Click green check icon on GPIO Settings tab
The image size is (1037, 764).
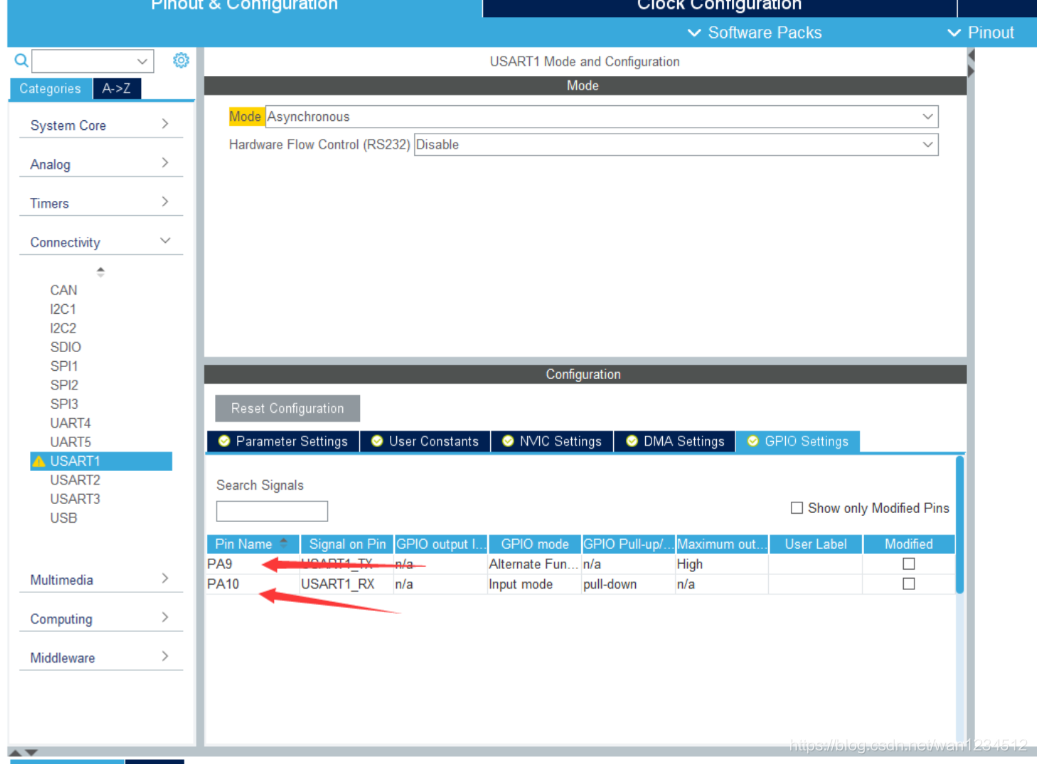coord(753,441)
